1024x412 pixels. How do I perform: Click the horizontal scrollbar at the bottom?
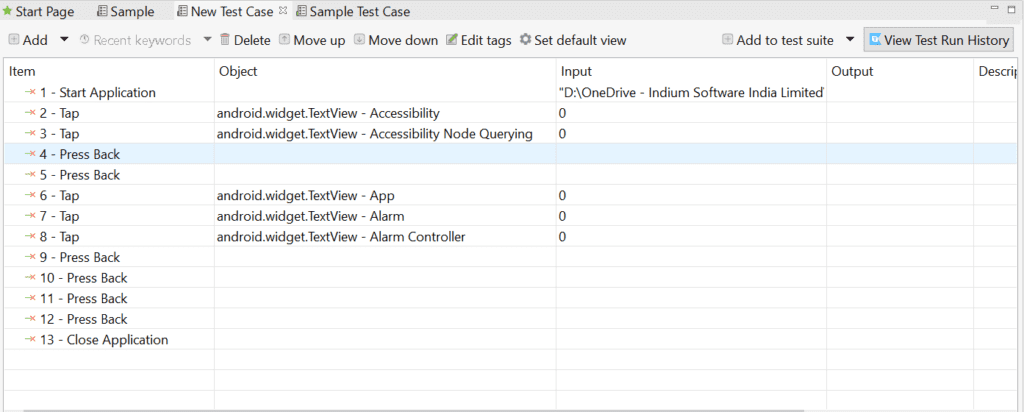(x=500, y=409)
